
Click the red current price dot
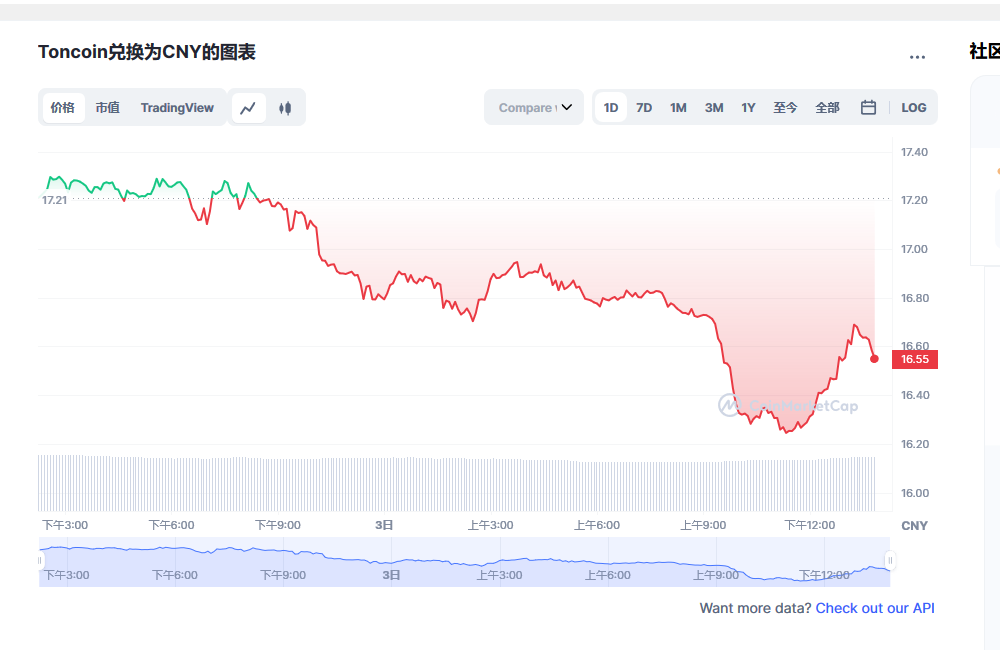click(874, 359)
